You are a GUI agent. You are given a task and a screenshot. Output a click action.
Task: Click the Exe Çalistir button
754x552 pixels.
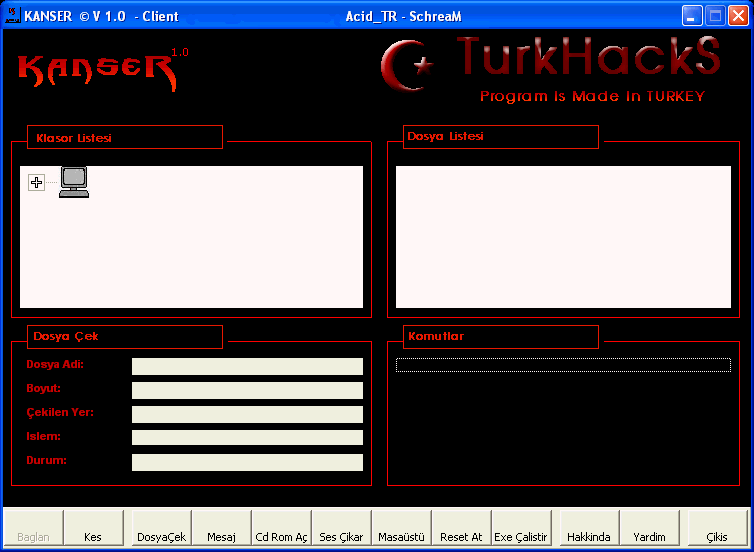pyautogui.click(x=521, y=537)
